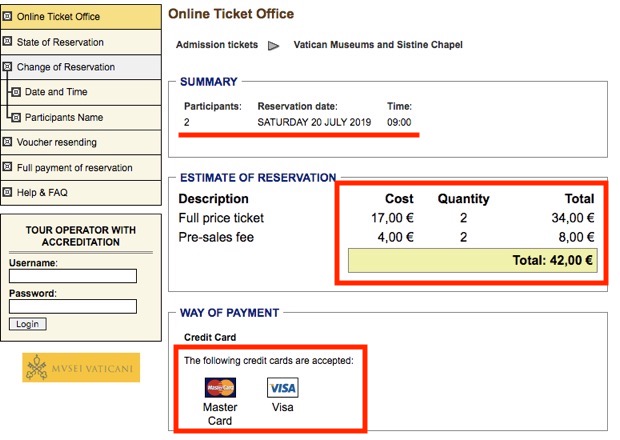Click the yellow Total: 42,00 € bar
Viewport: 620px width, 440px height.
tap(472, 261)
